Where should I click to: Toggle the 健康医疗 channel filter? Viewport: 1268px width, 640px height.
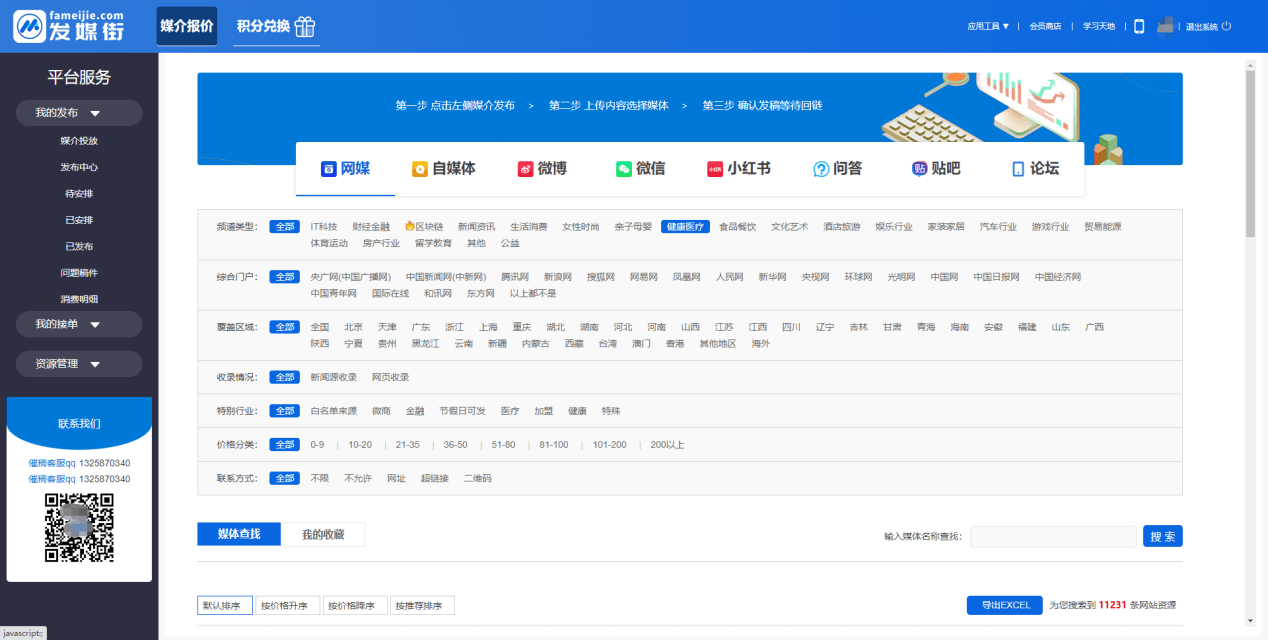pos(685,227)
